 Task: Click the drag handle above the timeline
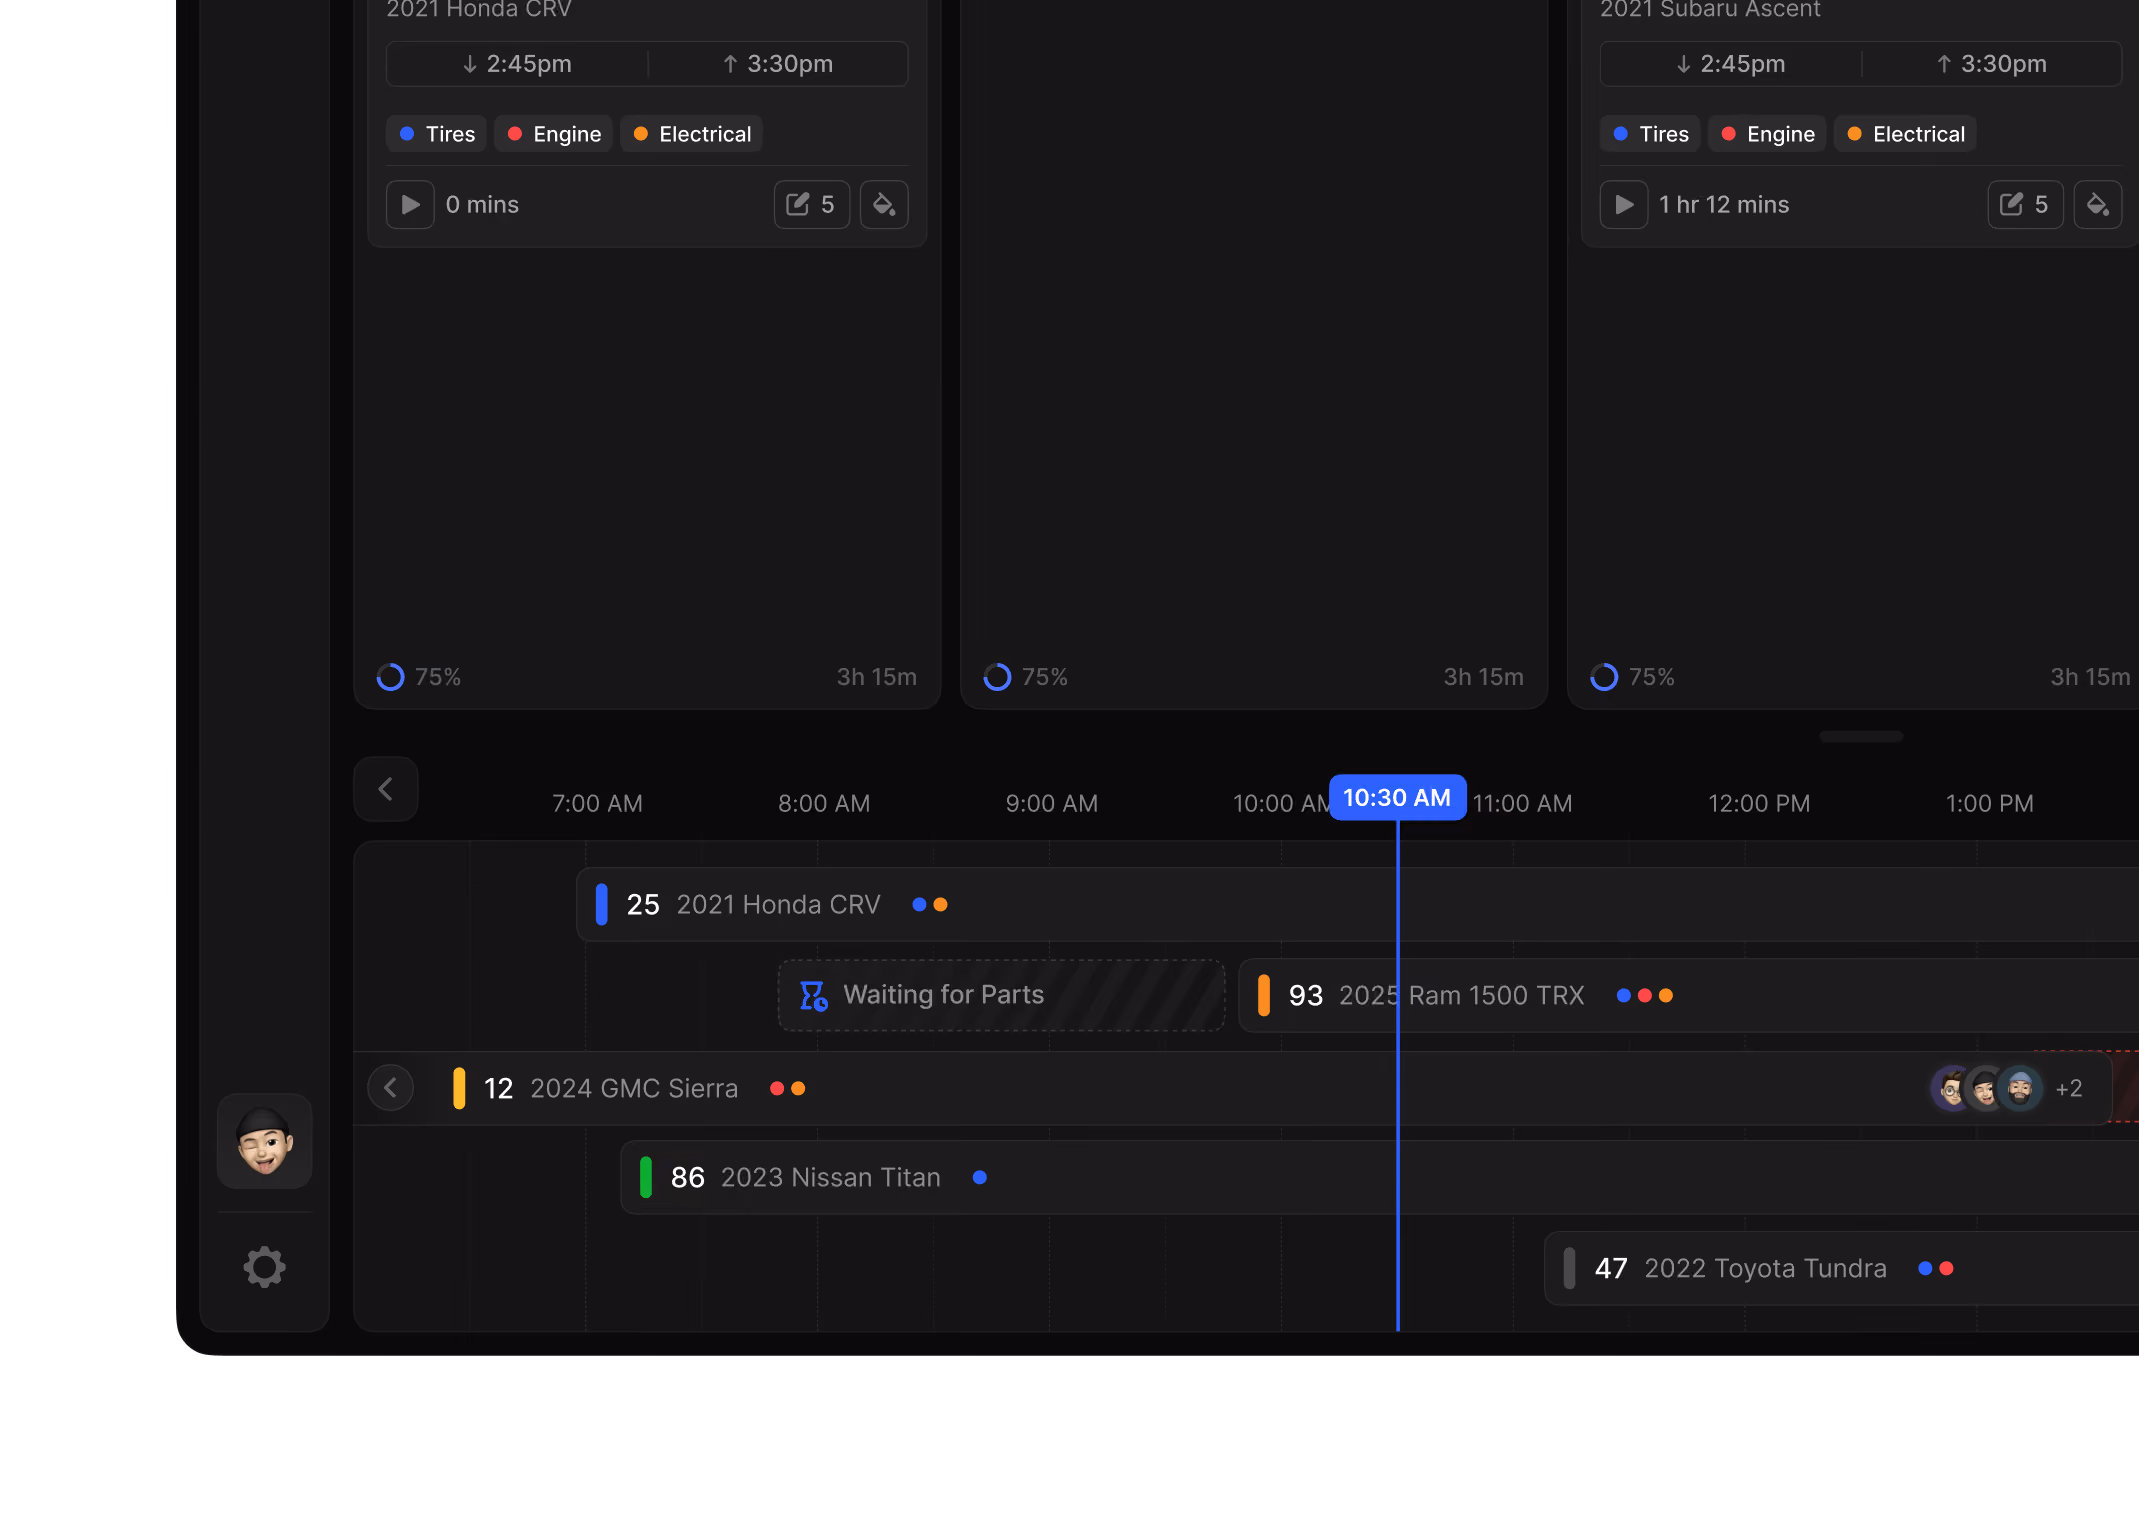point(1861,736)
